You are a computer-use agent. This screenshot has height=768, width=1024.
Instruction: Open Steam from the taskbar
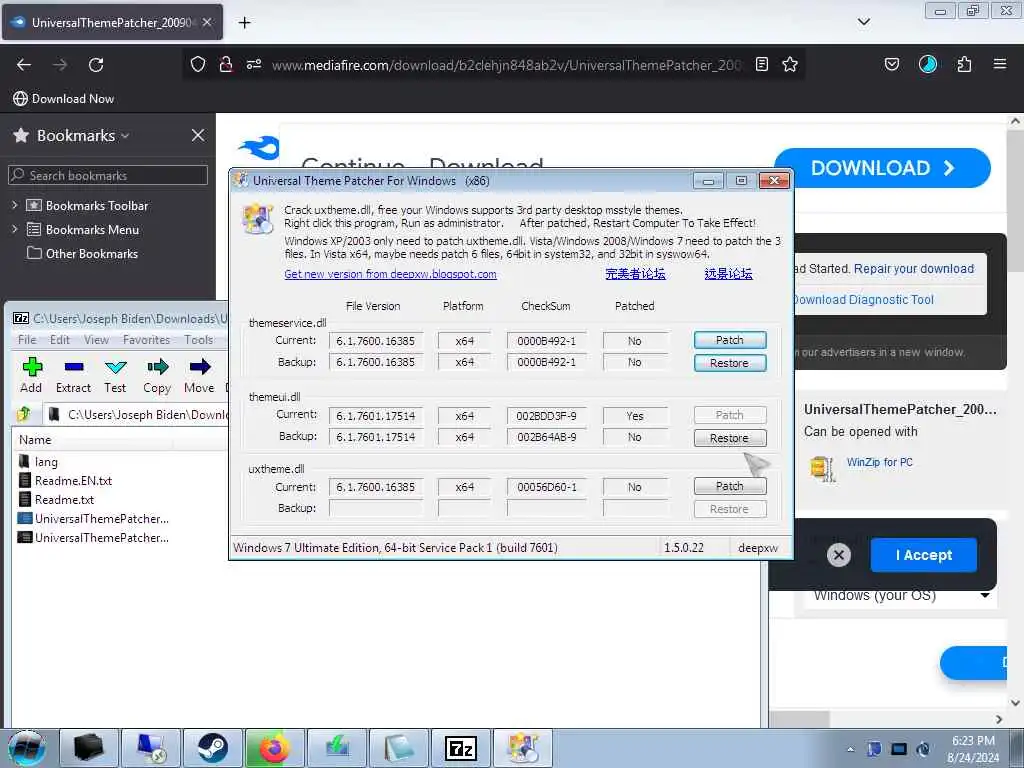click(x=213, y=748)
